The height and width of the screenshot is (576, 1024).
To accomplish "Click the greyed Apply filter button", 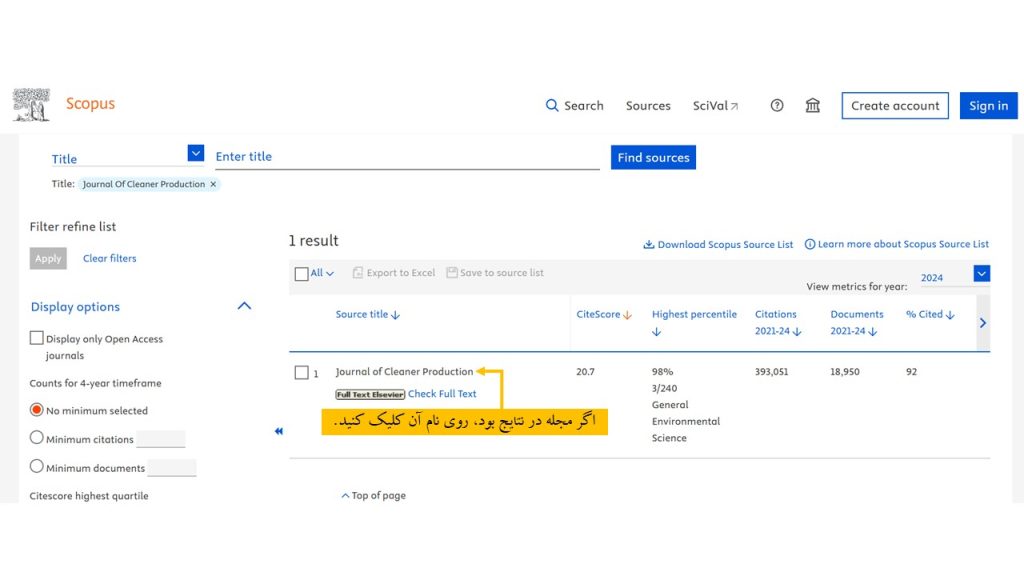I will coord(48,258).
